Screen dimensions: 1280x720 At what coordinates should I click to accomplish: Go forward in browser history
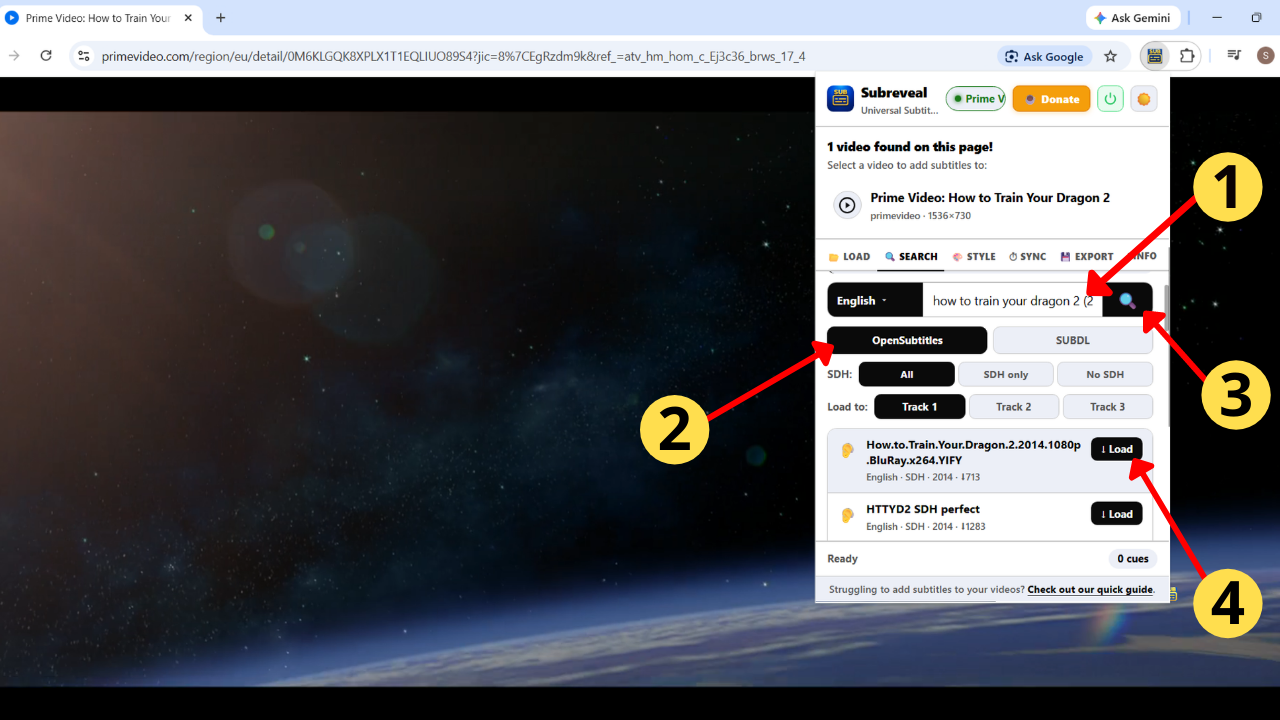[14, 56]
